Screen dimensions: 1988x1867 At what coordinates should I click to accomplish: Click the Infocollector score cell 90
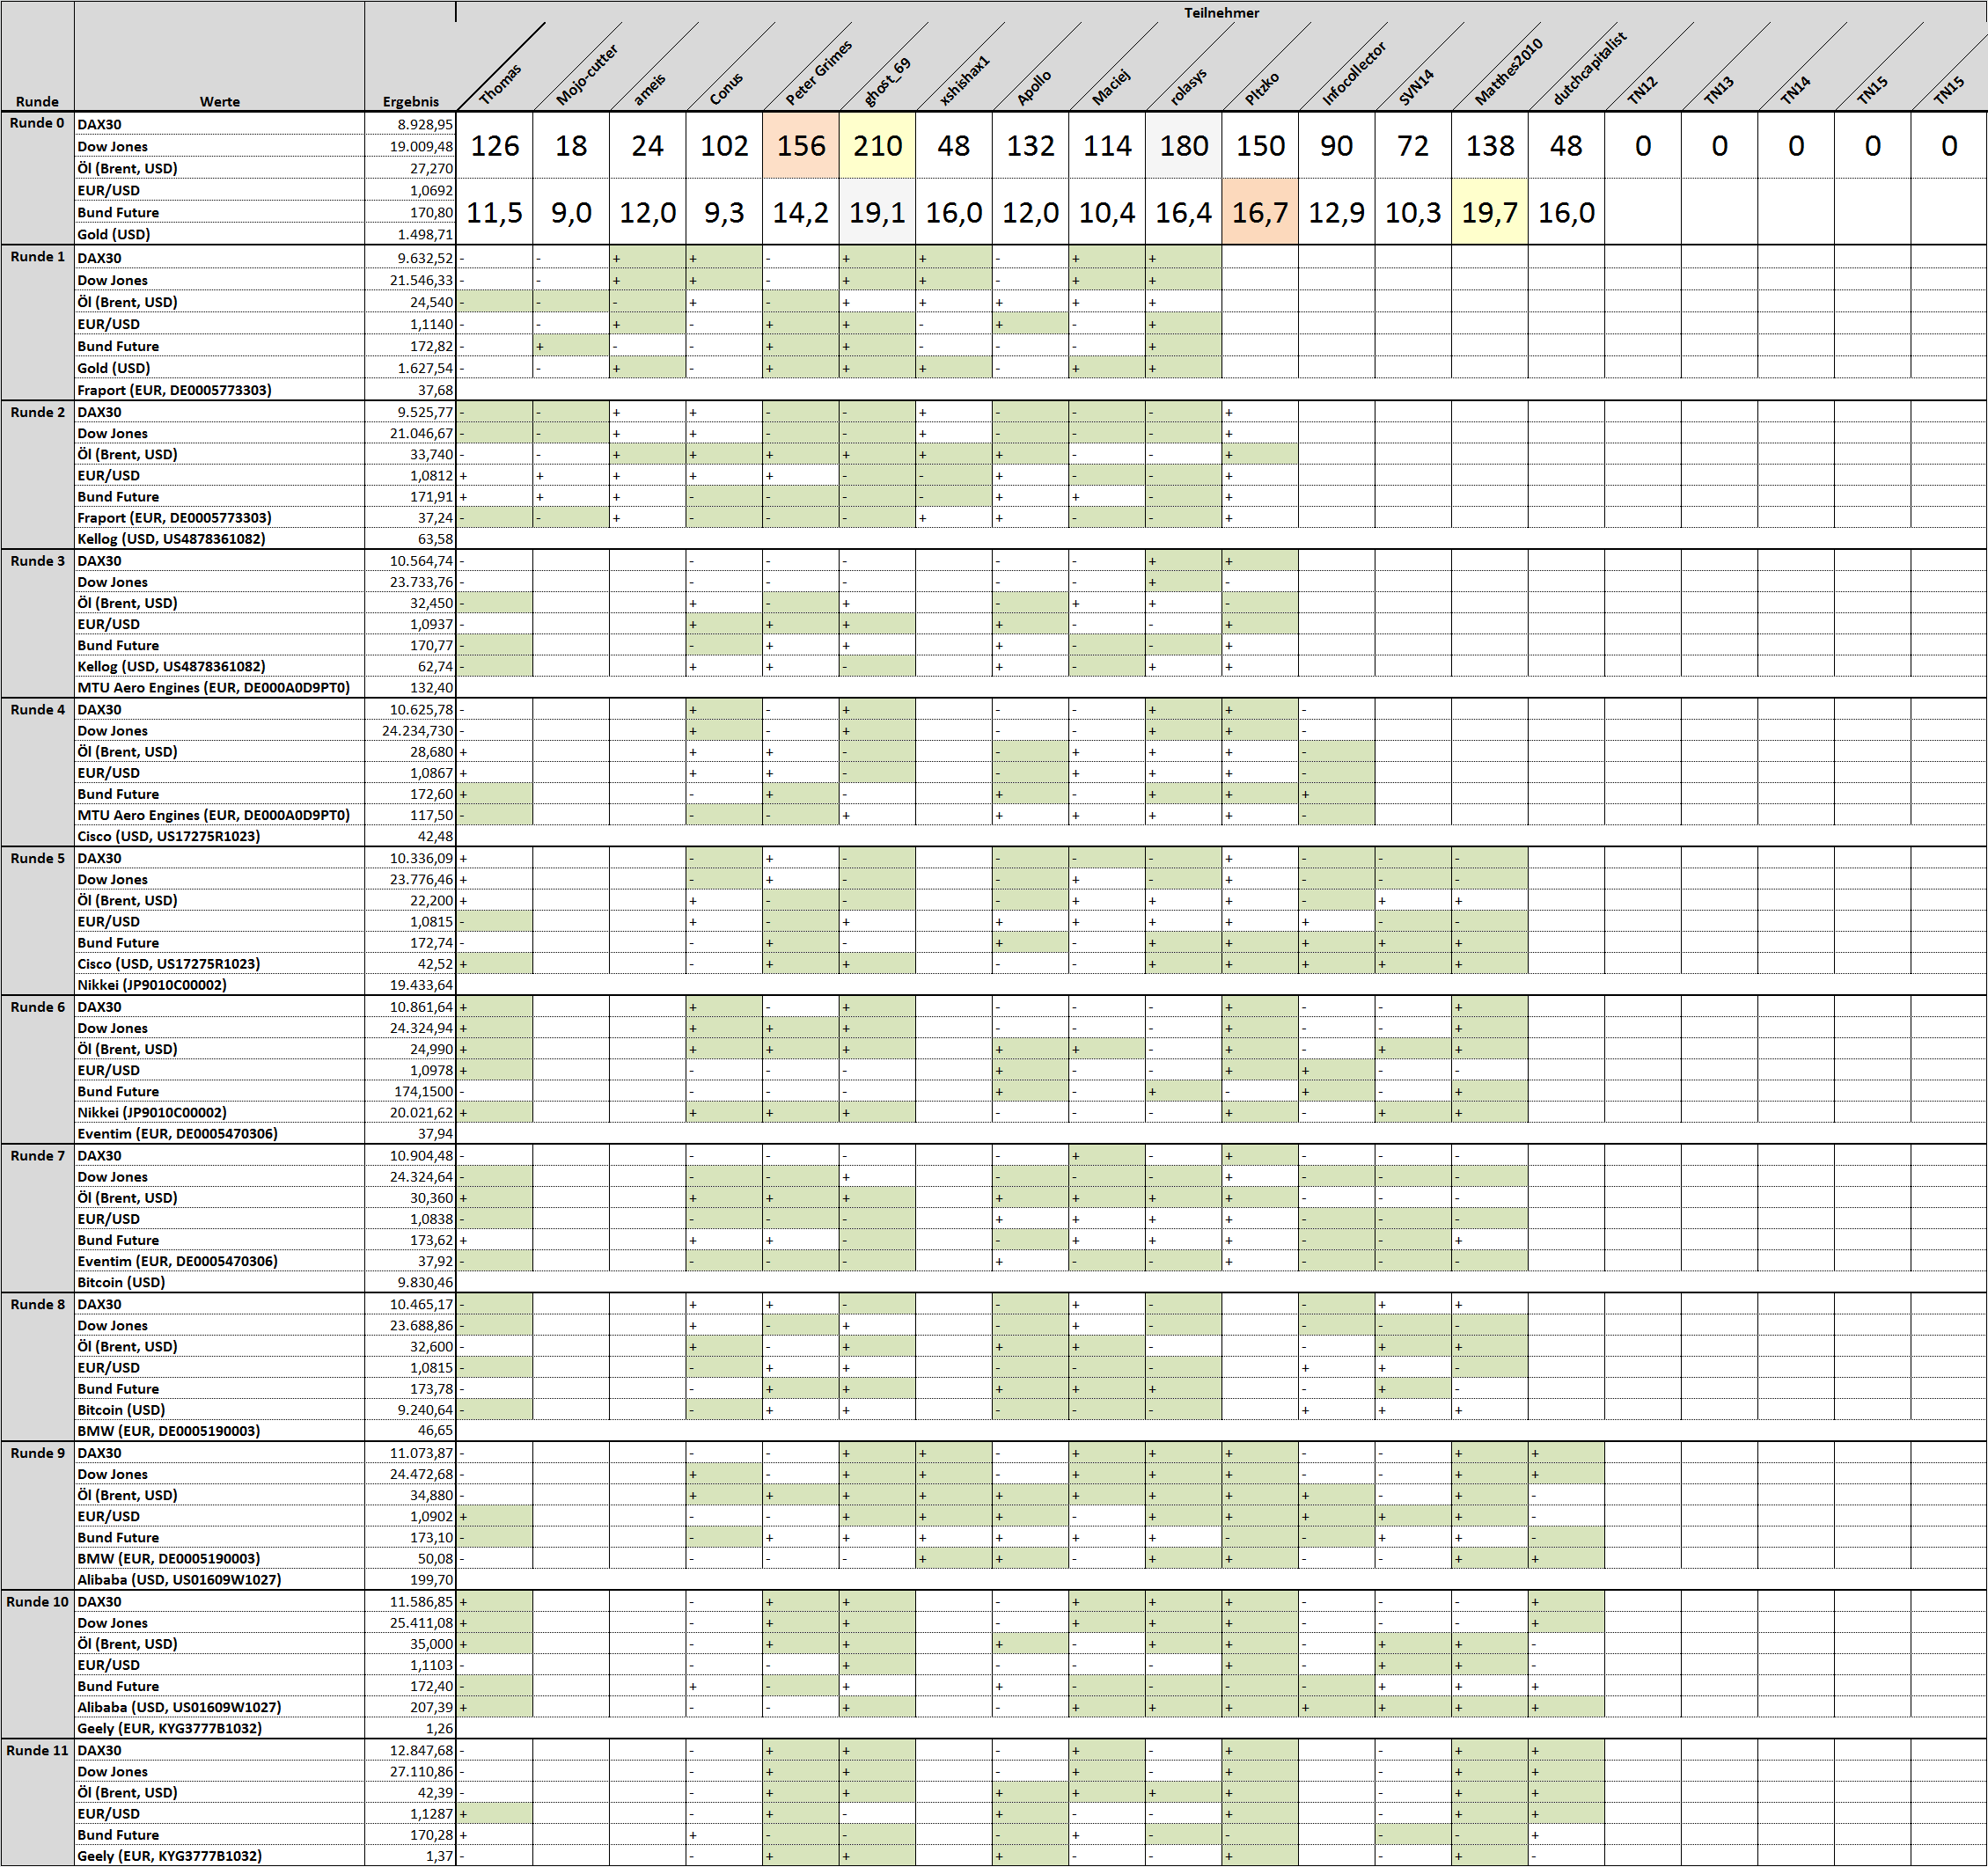[x=1336, y=146]
